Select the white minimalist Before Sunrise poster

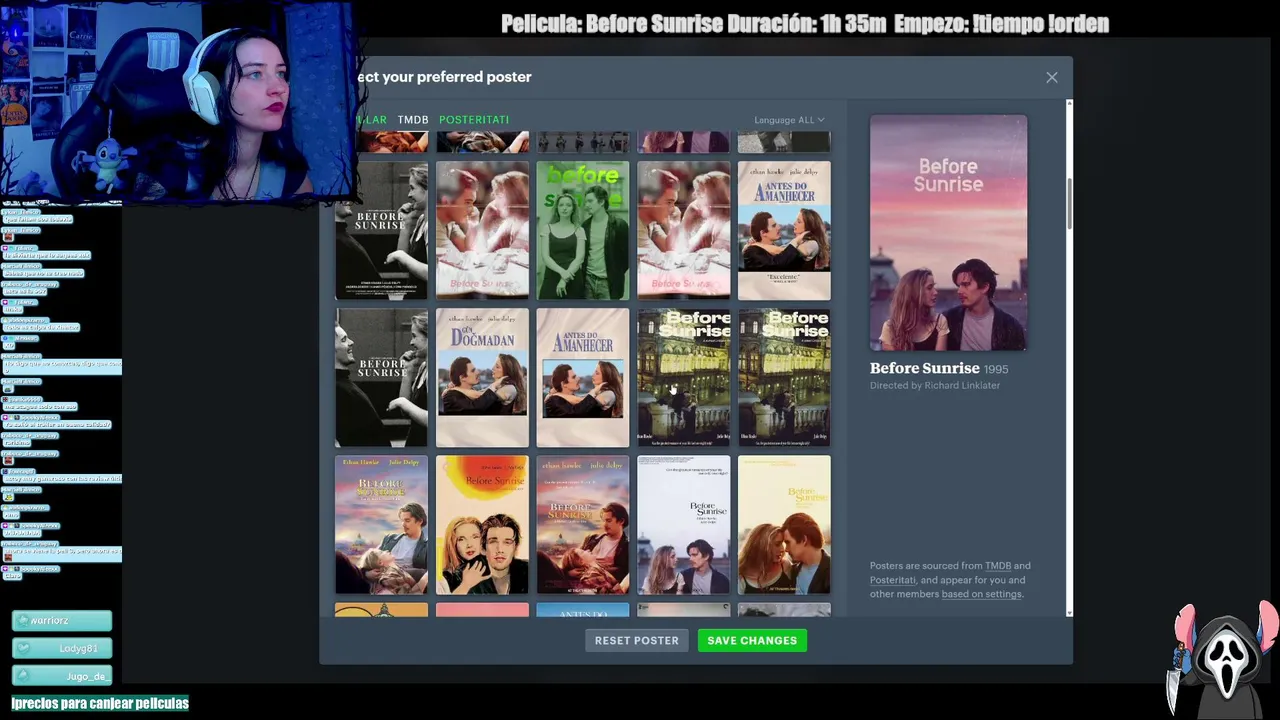click(684, 525)
